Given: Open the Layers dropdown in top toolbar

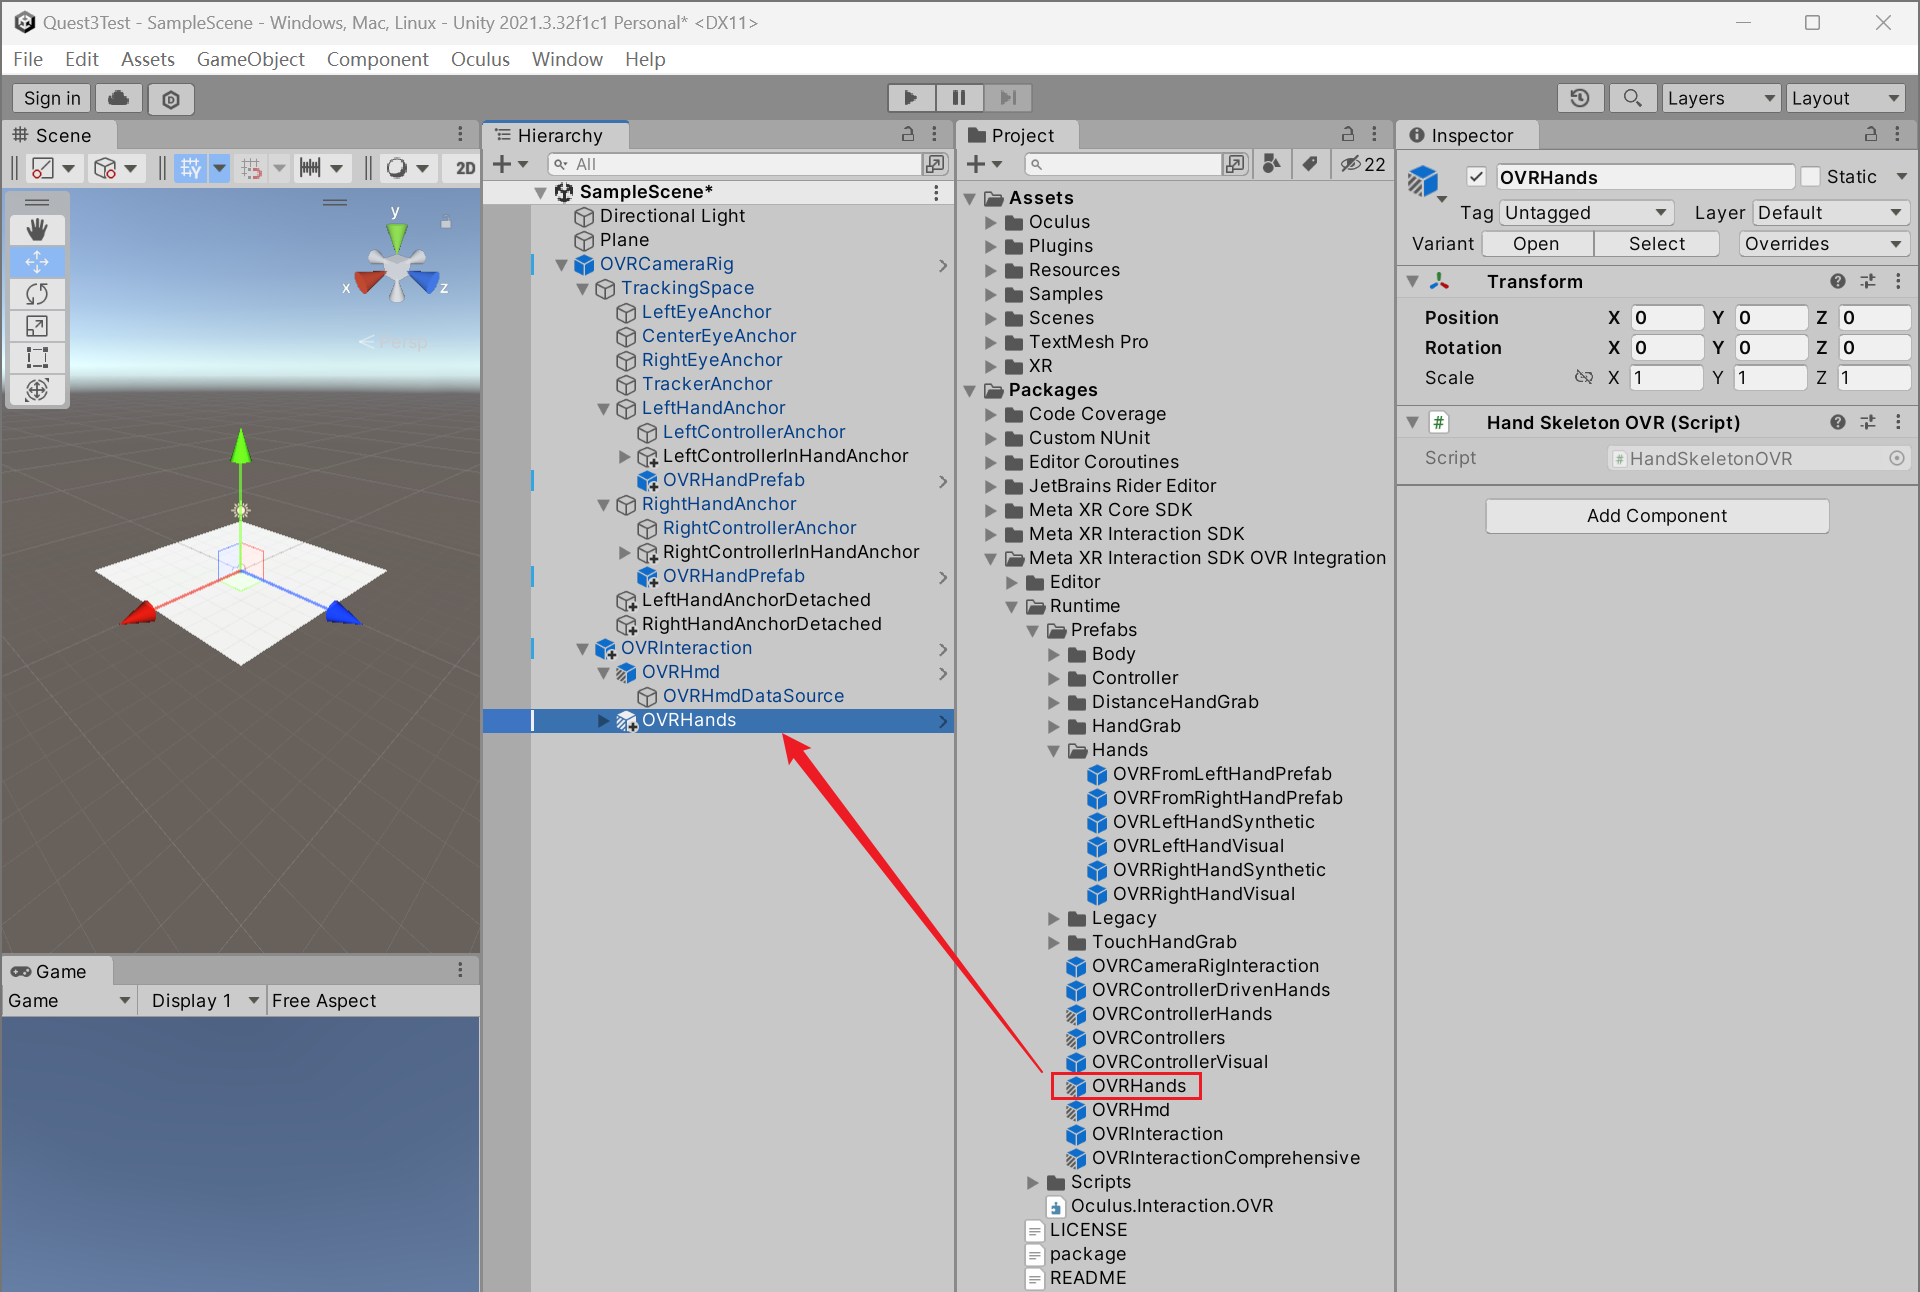Looking at the screenshot, I should (x=1720, y=98).
